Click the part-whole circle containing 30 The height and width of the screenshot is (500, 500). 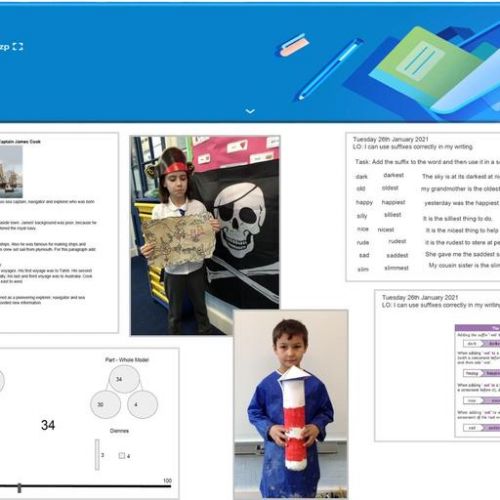click(x=105, y=404)
